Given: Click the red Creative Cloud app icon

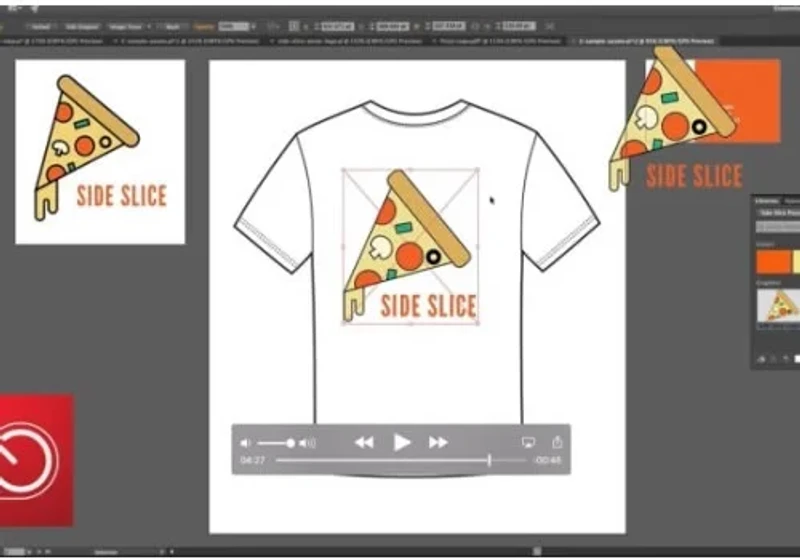Looking at the screenshot, I should point(36,460).
